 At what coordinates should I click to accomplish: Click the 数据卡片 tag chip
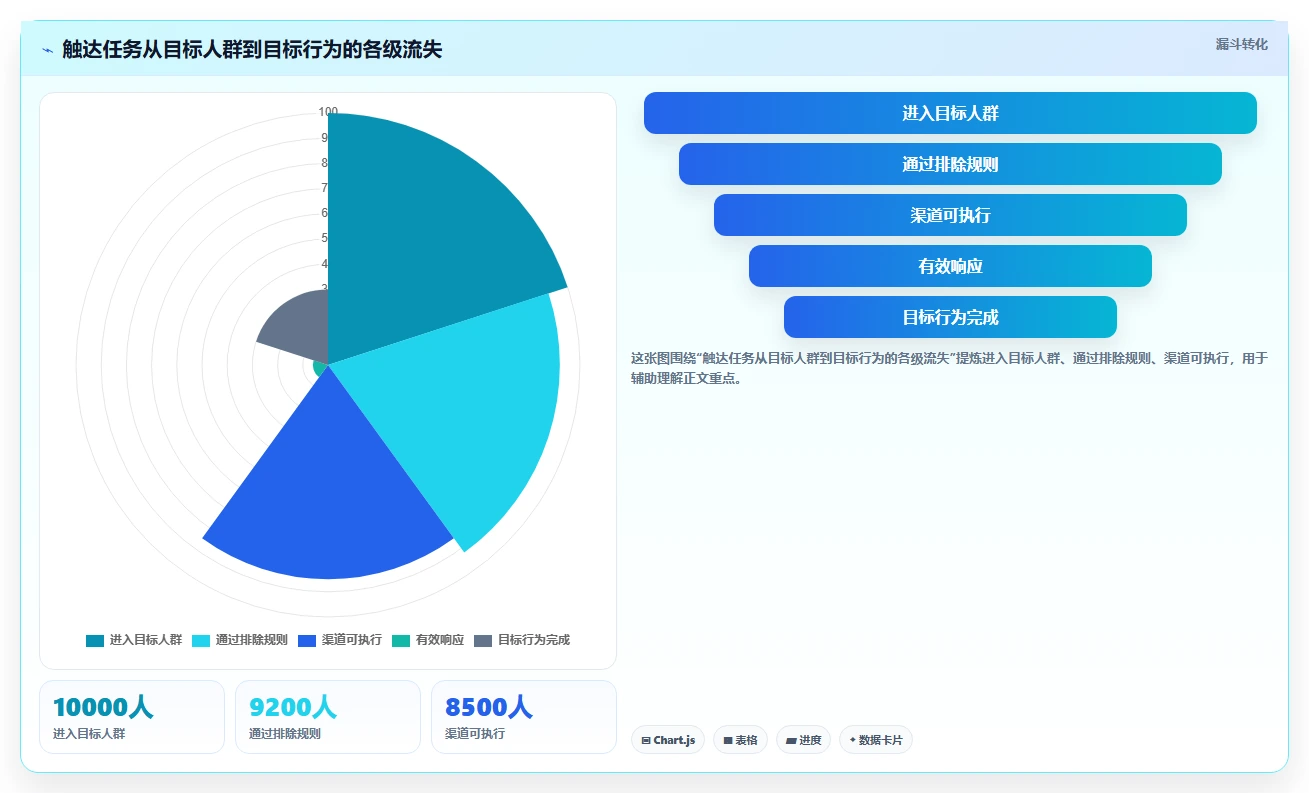click(x=876, y=740)
